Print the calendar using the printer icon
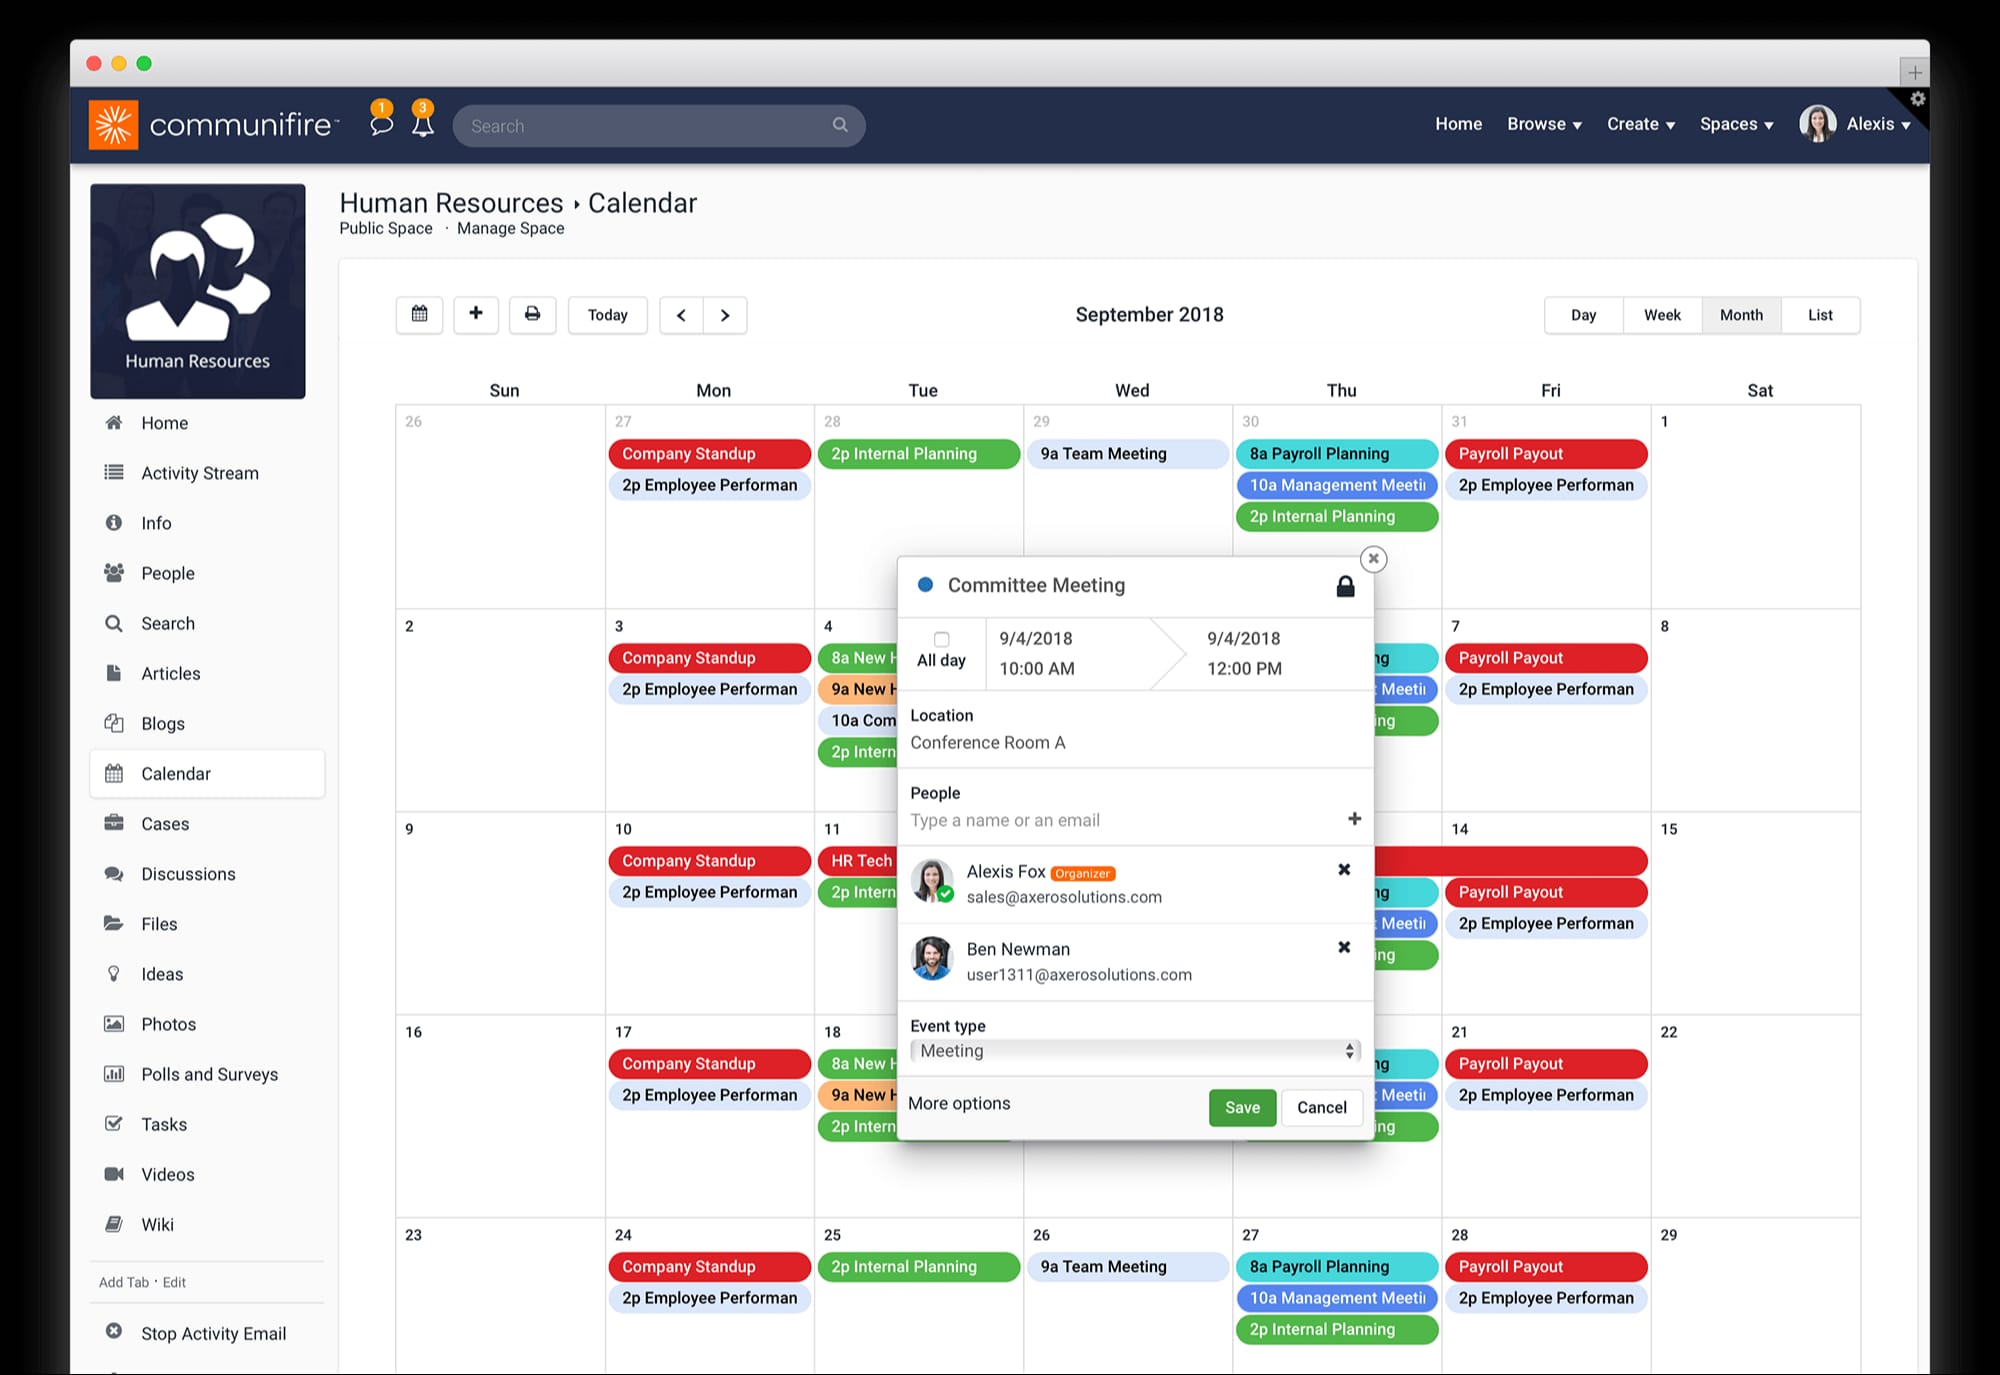The height and width of the screenshot is (1375, 2000). [x=533, y=314]
